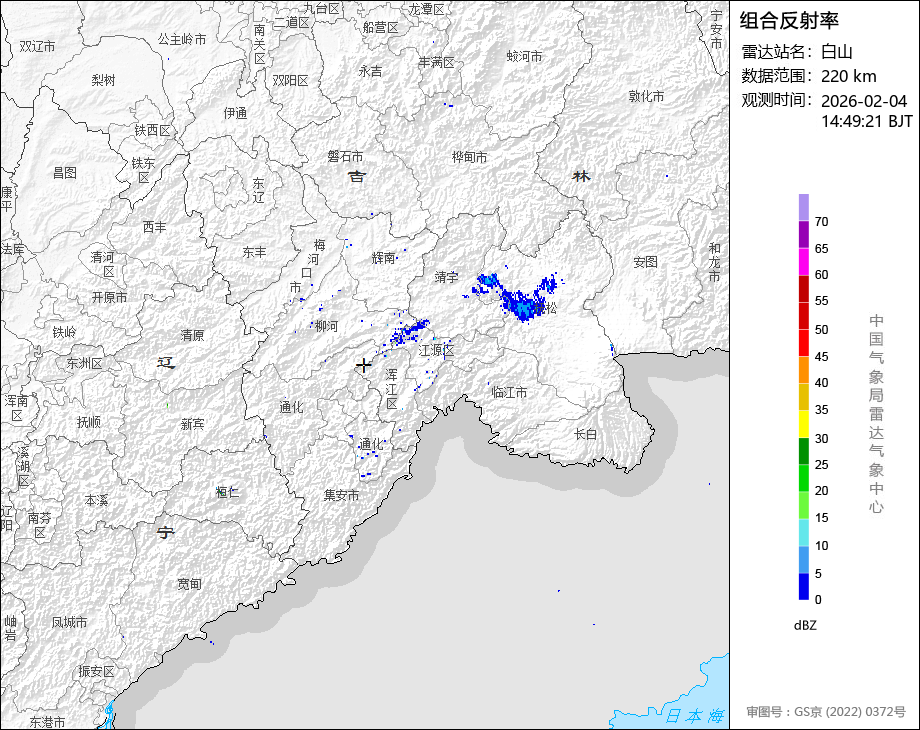Click the 宽甸 map label
920x730 pixels.
pyautogui.click(x=190, y=584)
